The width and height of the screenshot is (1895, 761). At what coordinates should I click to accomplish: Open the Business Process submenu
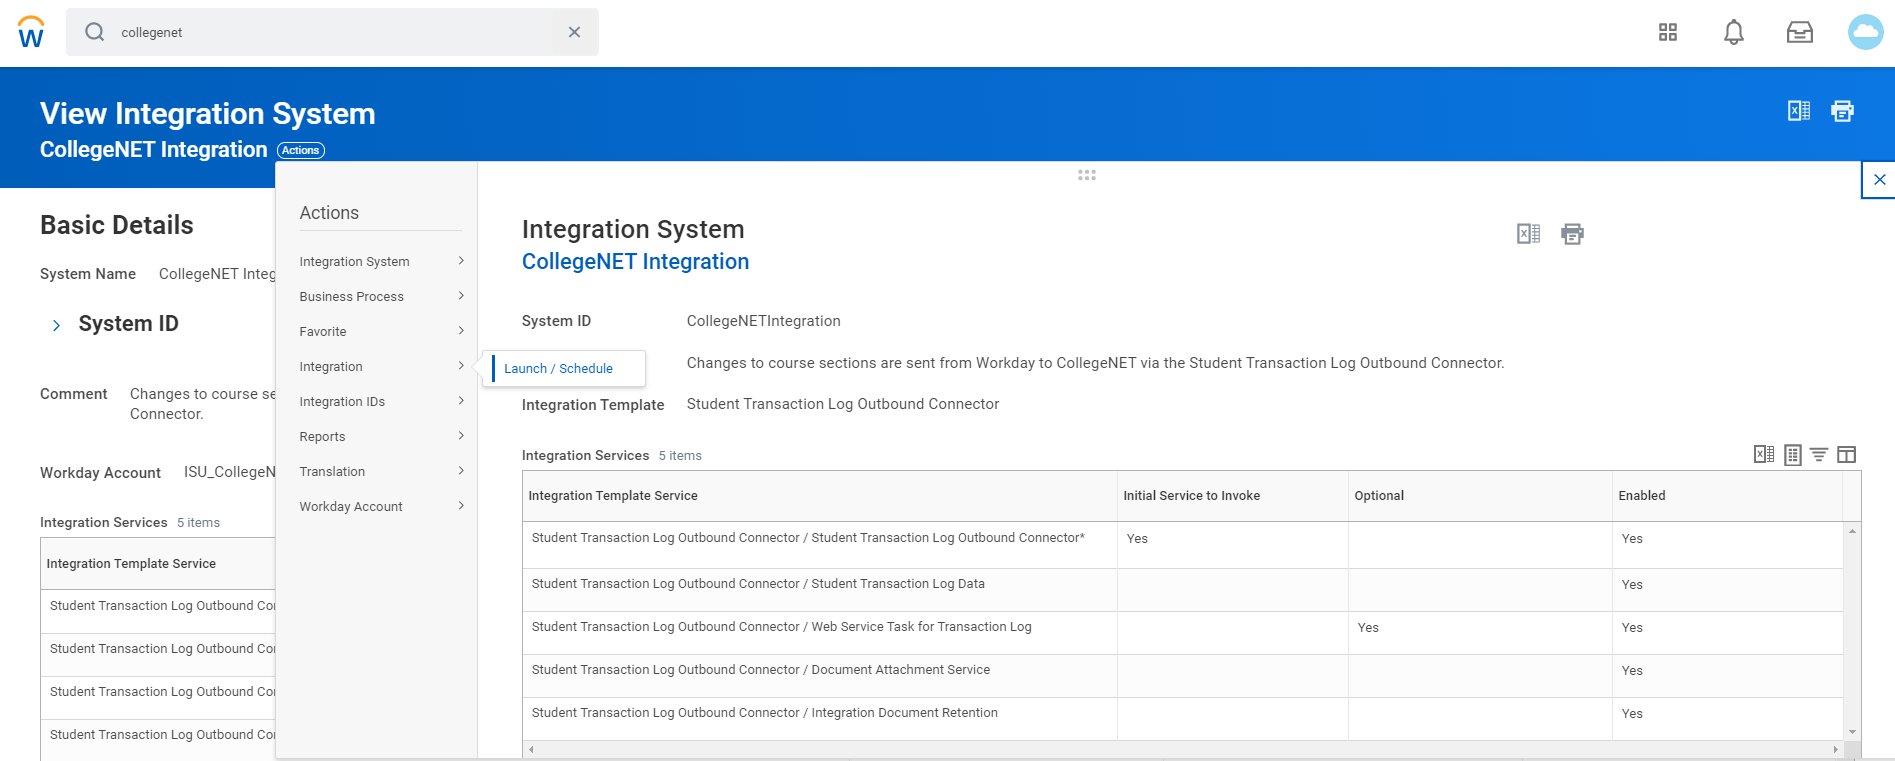point(382,297)
